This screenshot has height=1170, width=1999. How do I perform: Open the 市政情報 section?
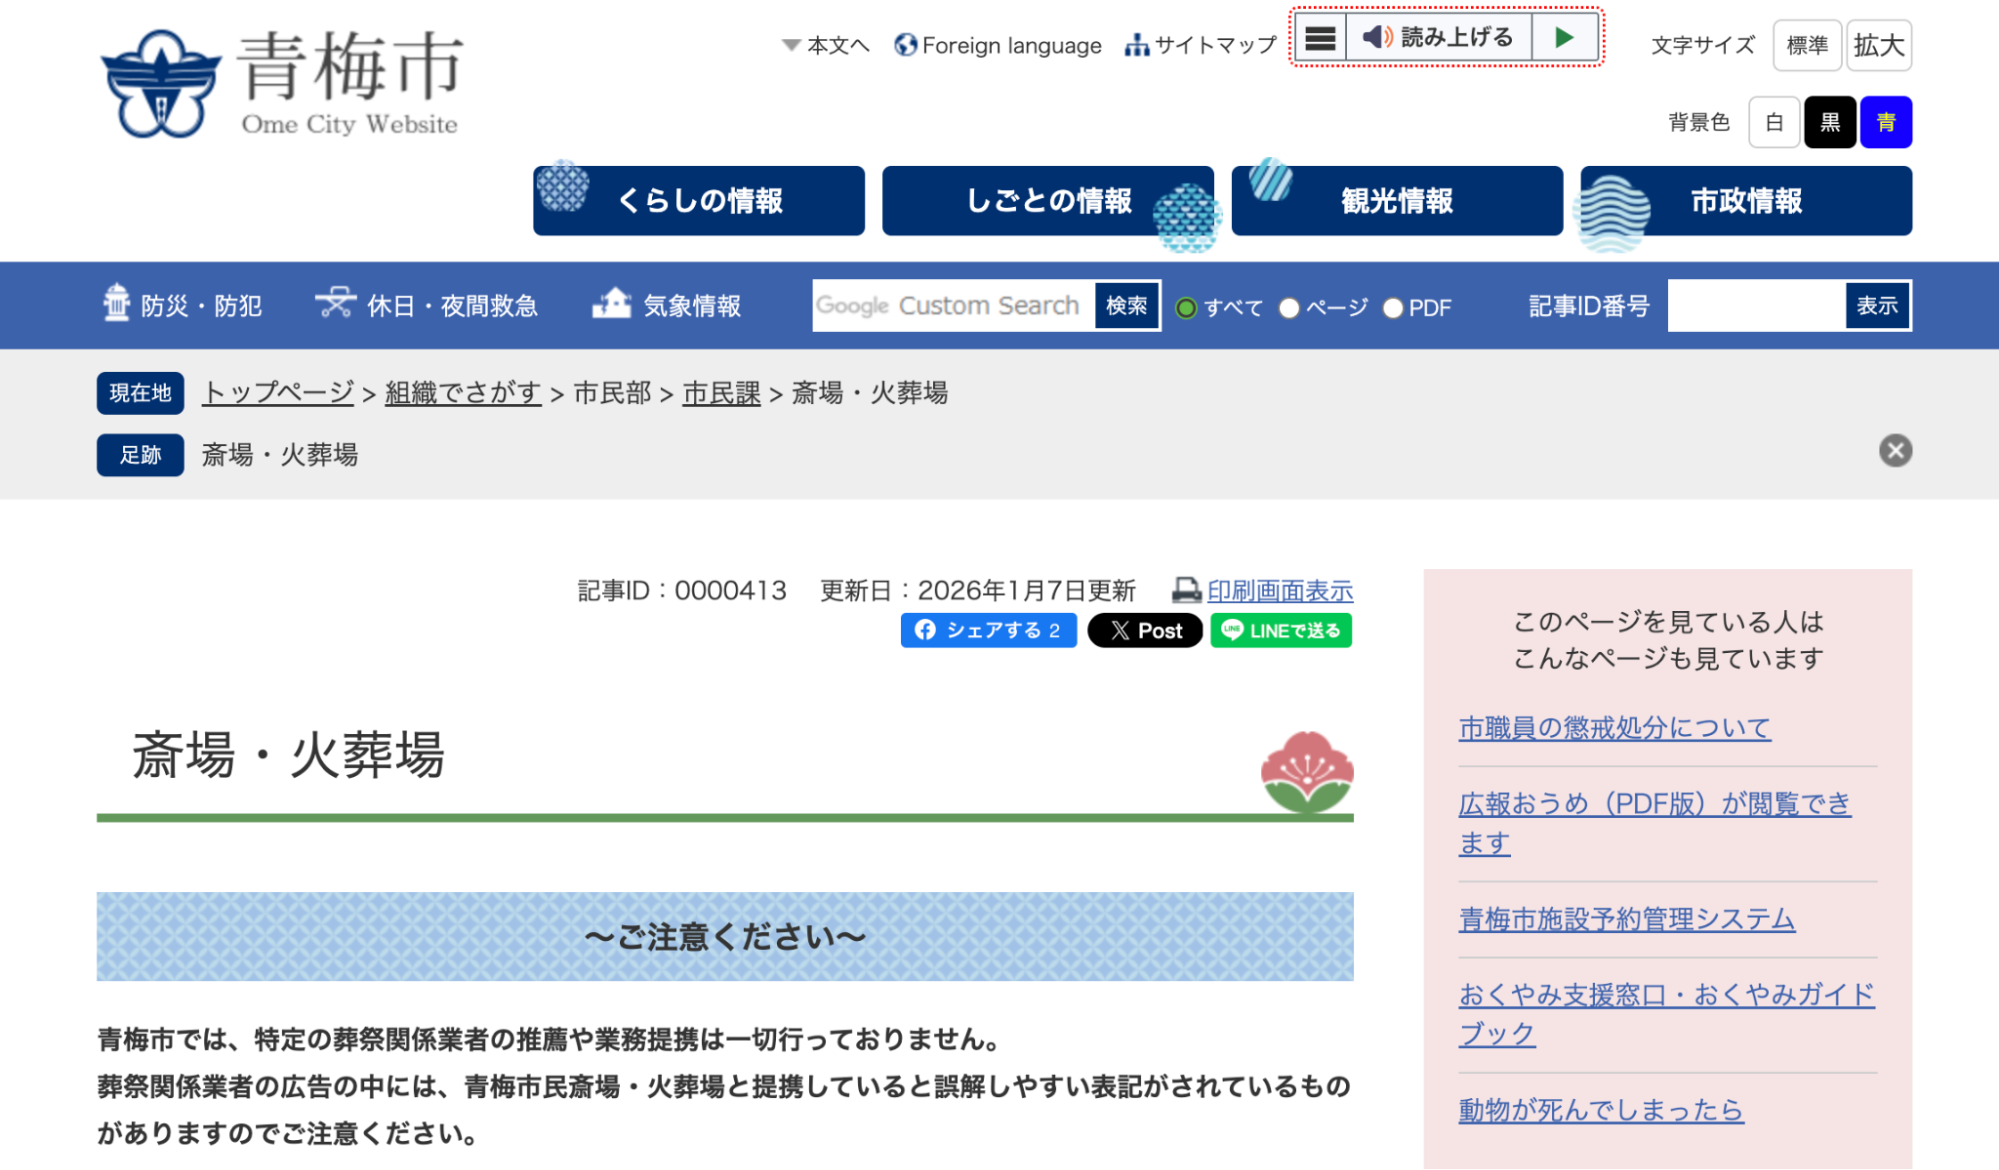pyautogui.click(x=1744, y=200)
